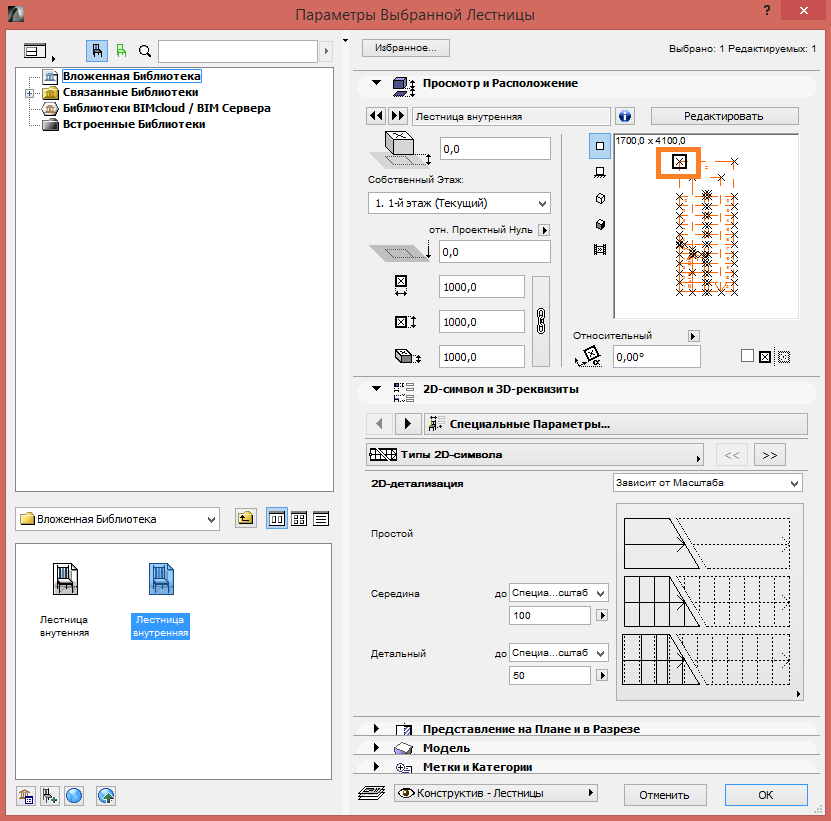Click the layer stack icon
831x821 pixels.
click(372, 793)
